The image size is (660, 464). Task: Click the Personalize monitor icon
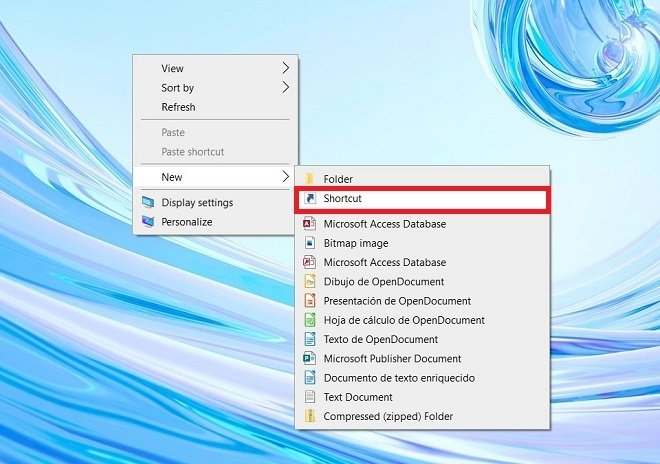pyautogui.click(x=148, y=221)
